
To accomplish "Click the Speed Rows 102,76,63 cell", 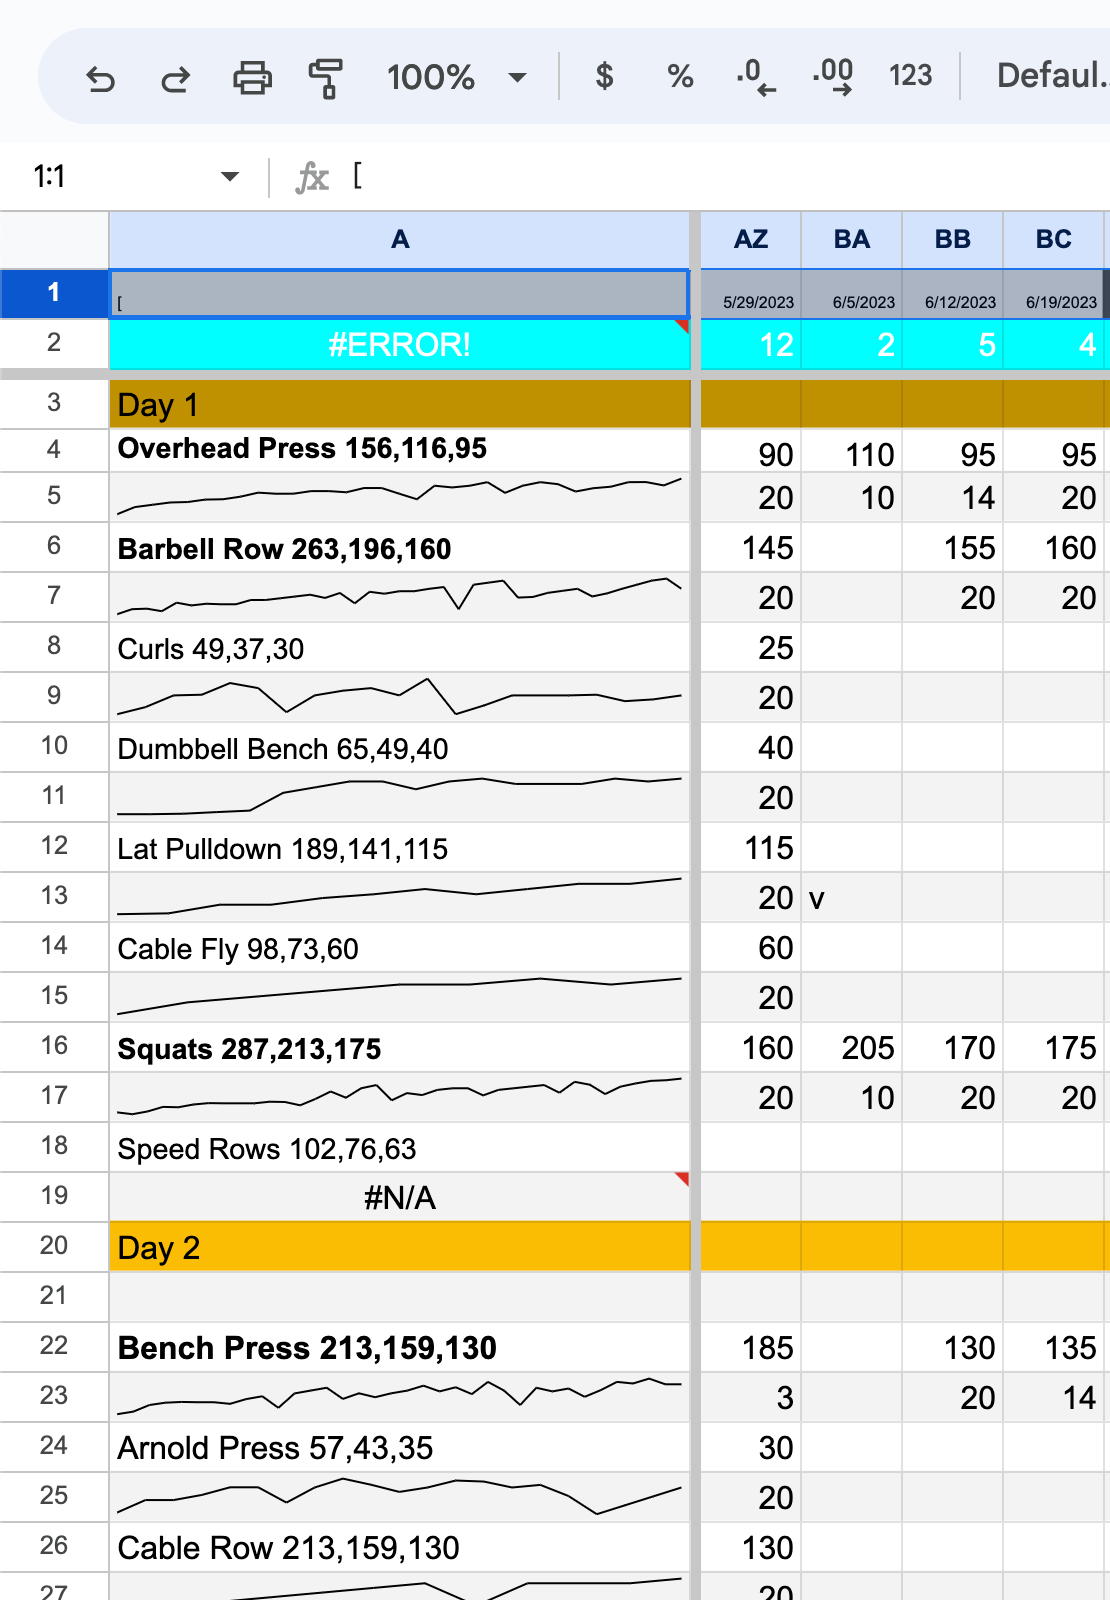I will (x=399, y=1148).
